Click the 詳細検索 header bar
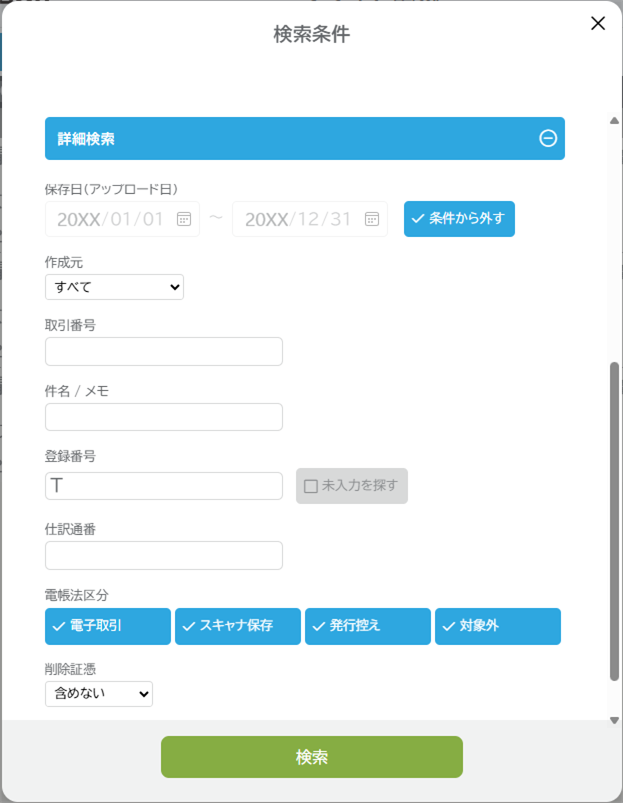 [x=305, y=138]
